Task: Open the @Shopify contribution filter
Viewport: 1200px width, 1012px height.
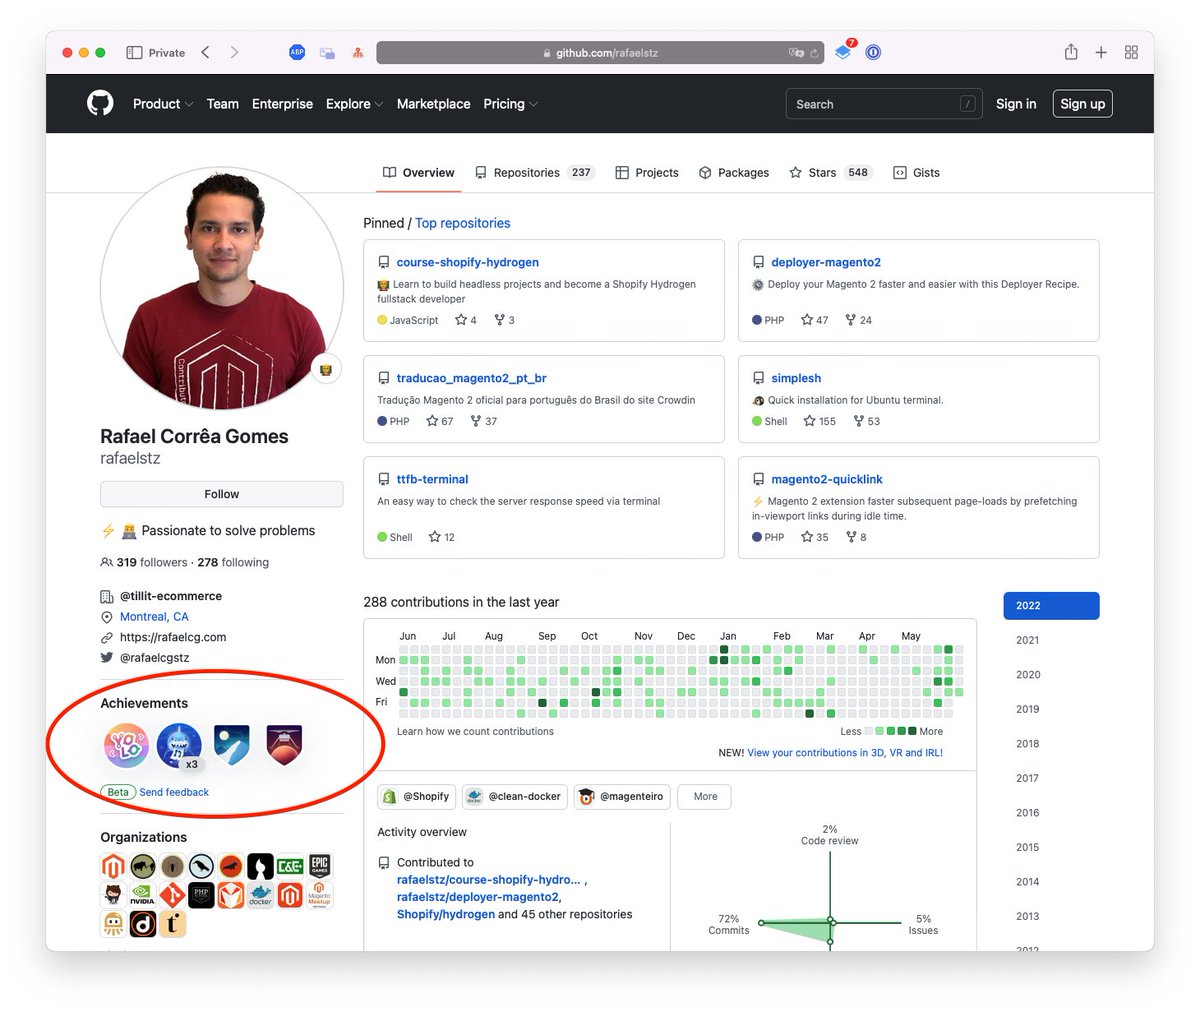Action: (415, 796)
